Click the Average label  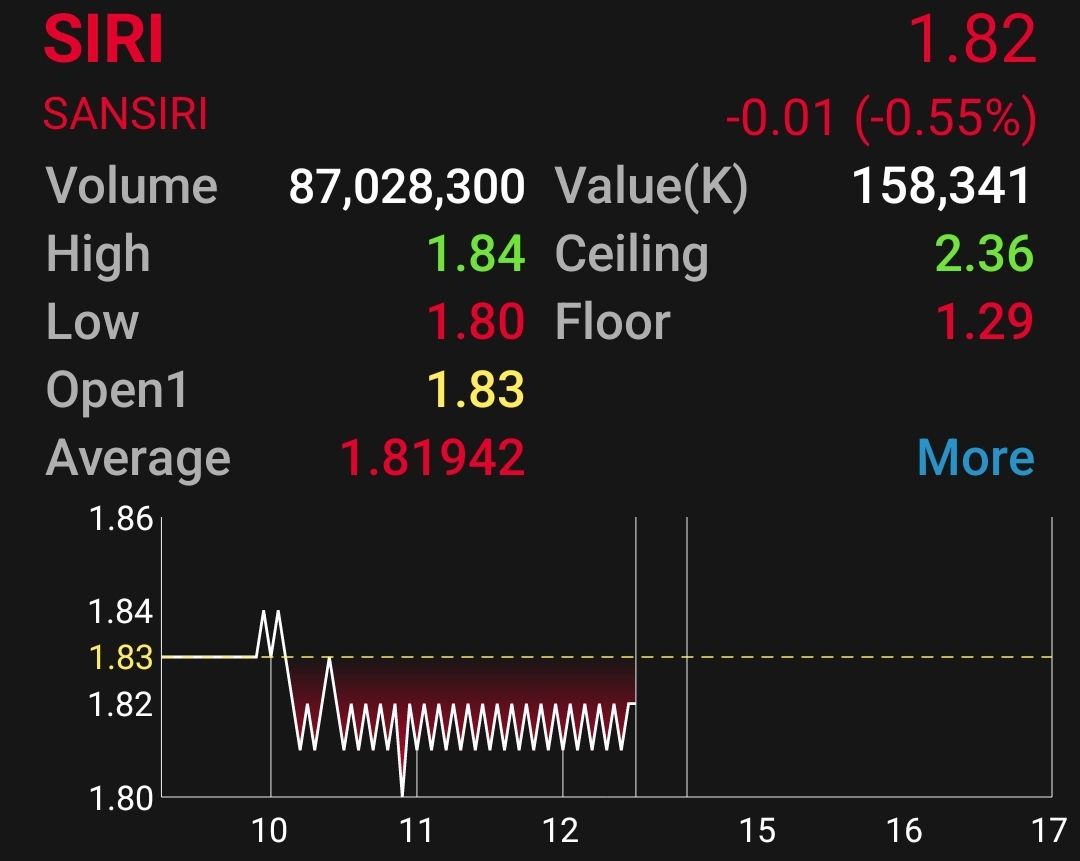tap(138, 459)
